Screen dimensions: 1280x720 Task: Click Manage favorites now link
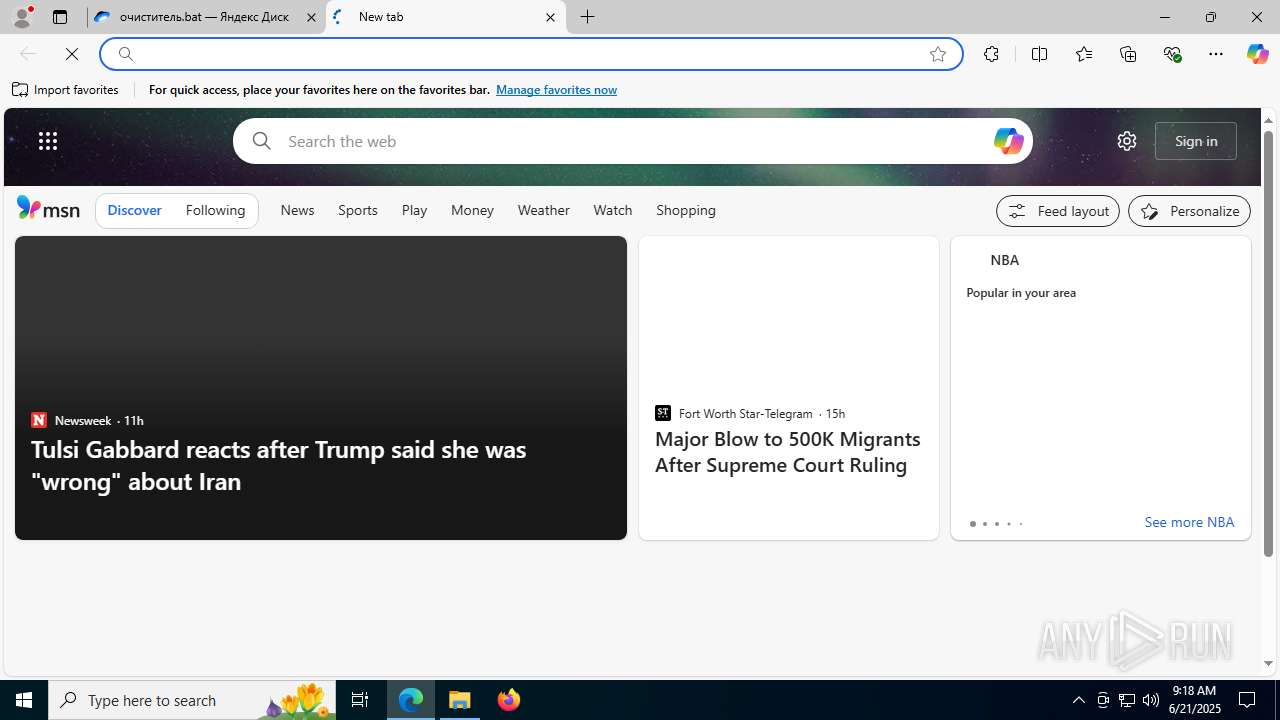(556, 90)
